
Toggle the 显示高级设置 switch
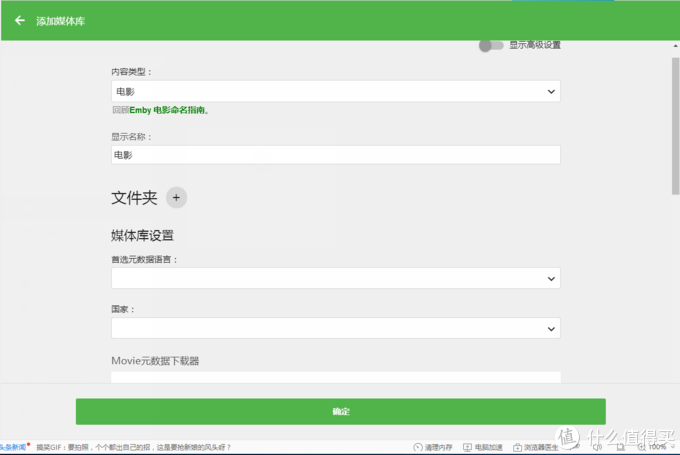click(491, 45)
